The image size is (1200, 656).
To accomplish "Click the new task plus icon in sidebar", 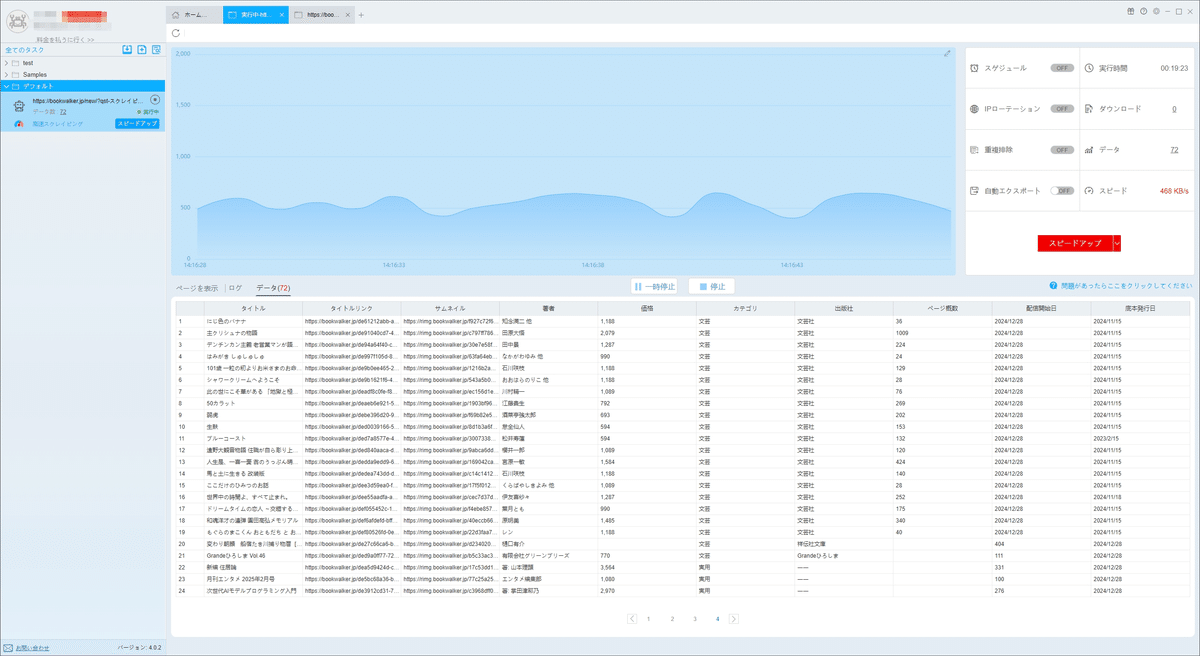I will coord(142,49).
